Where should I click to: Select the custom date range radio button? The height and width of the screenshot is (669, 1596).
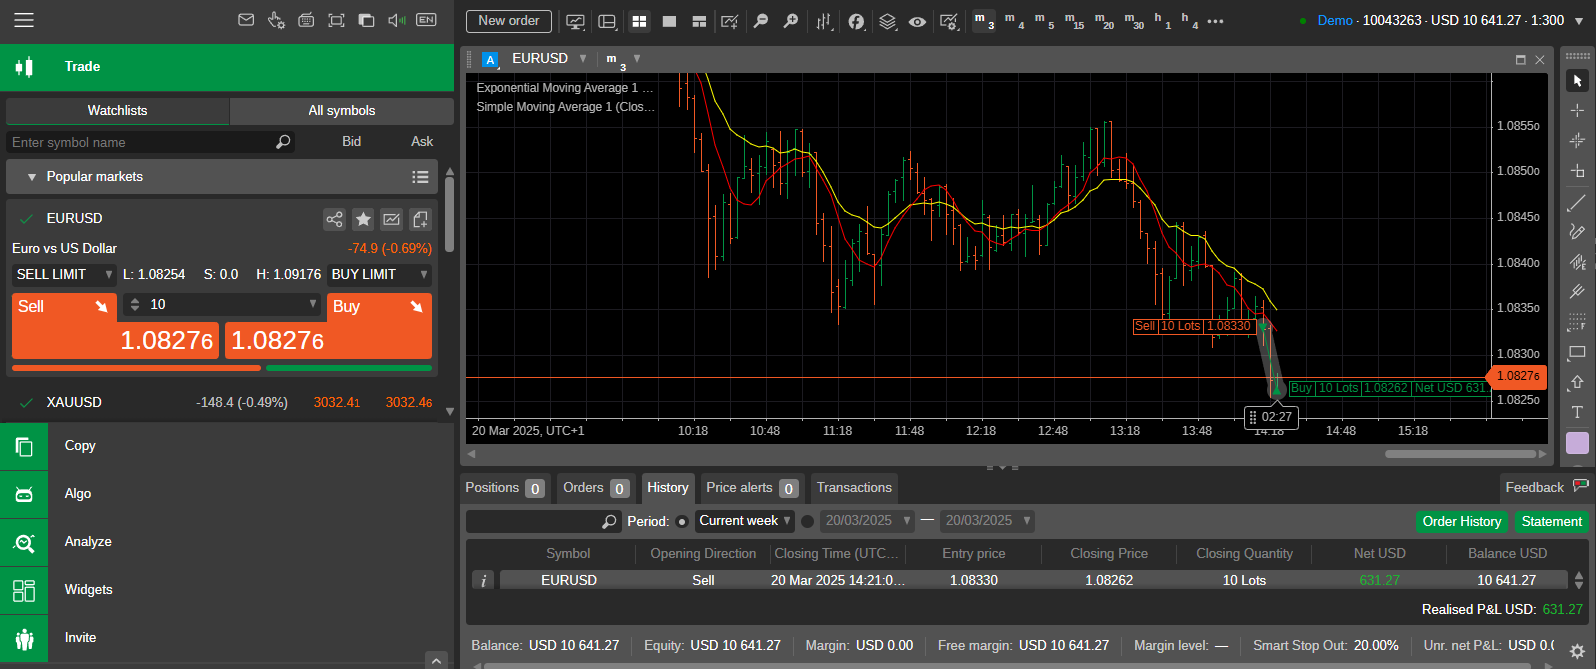808,521
